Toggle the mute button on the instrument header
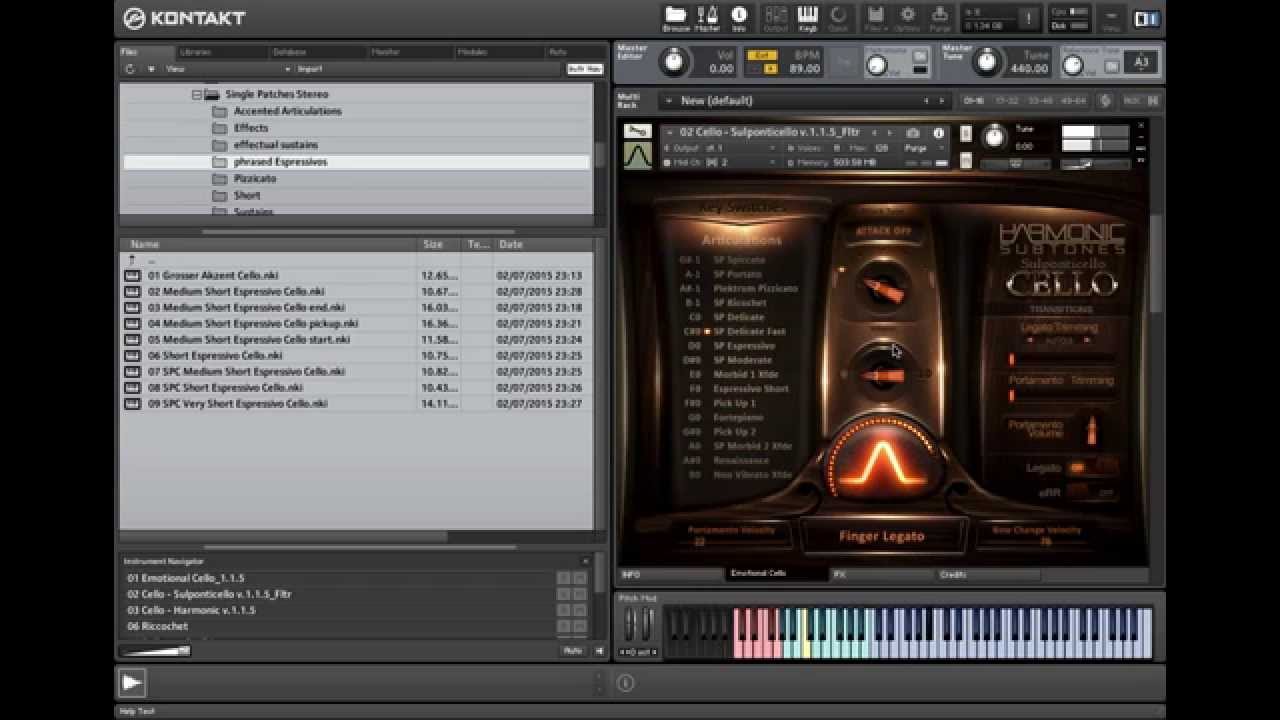Image resolution: width=1280 pixels, height=720 pixels. [966, 160]
